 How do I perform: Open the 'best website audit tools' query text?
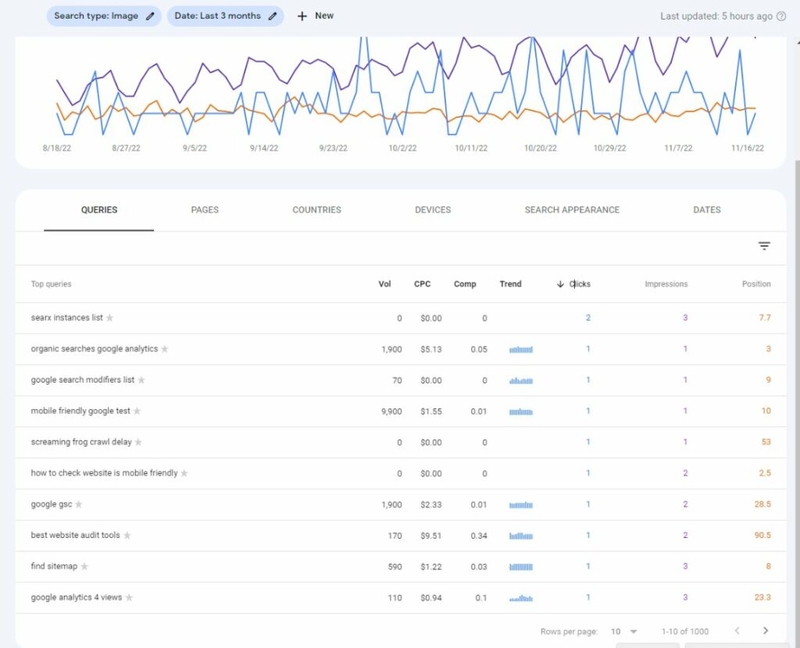(x=75, y=535)
